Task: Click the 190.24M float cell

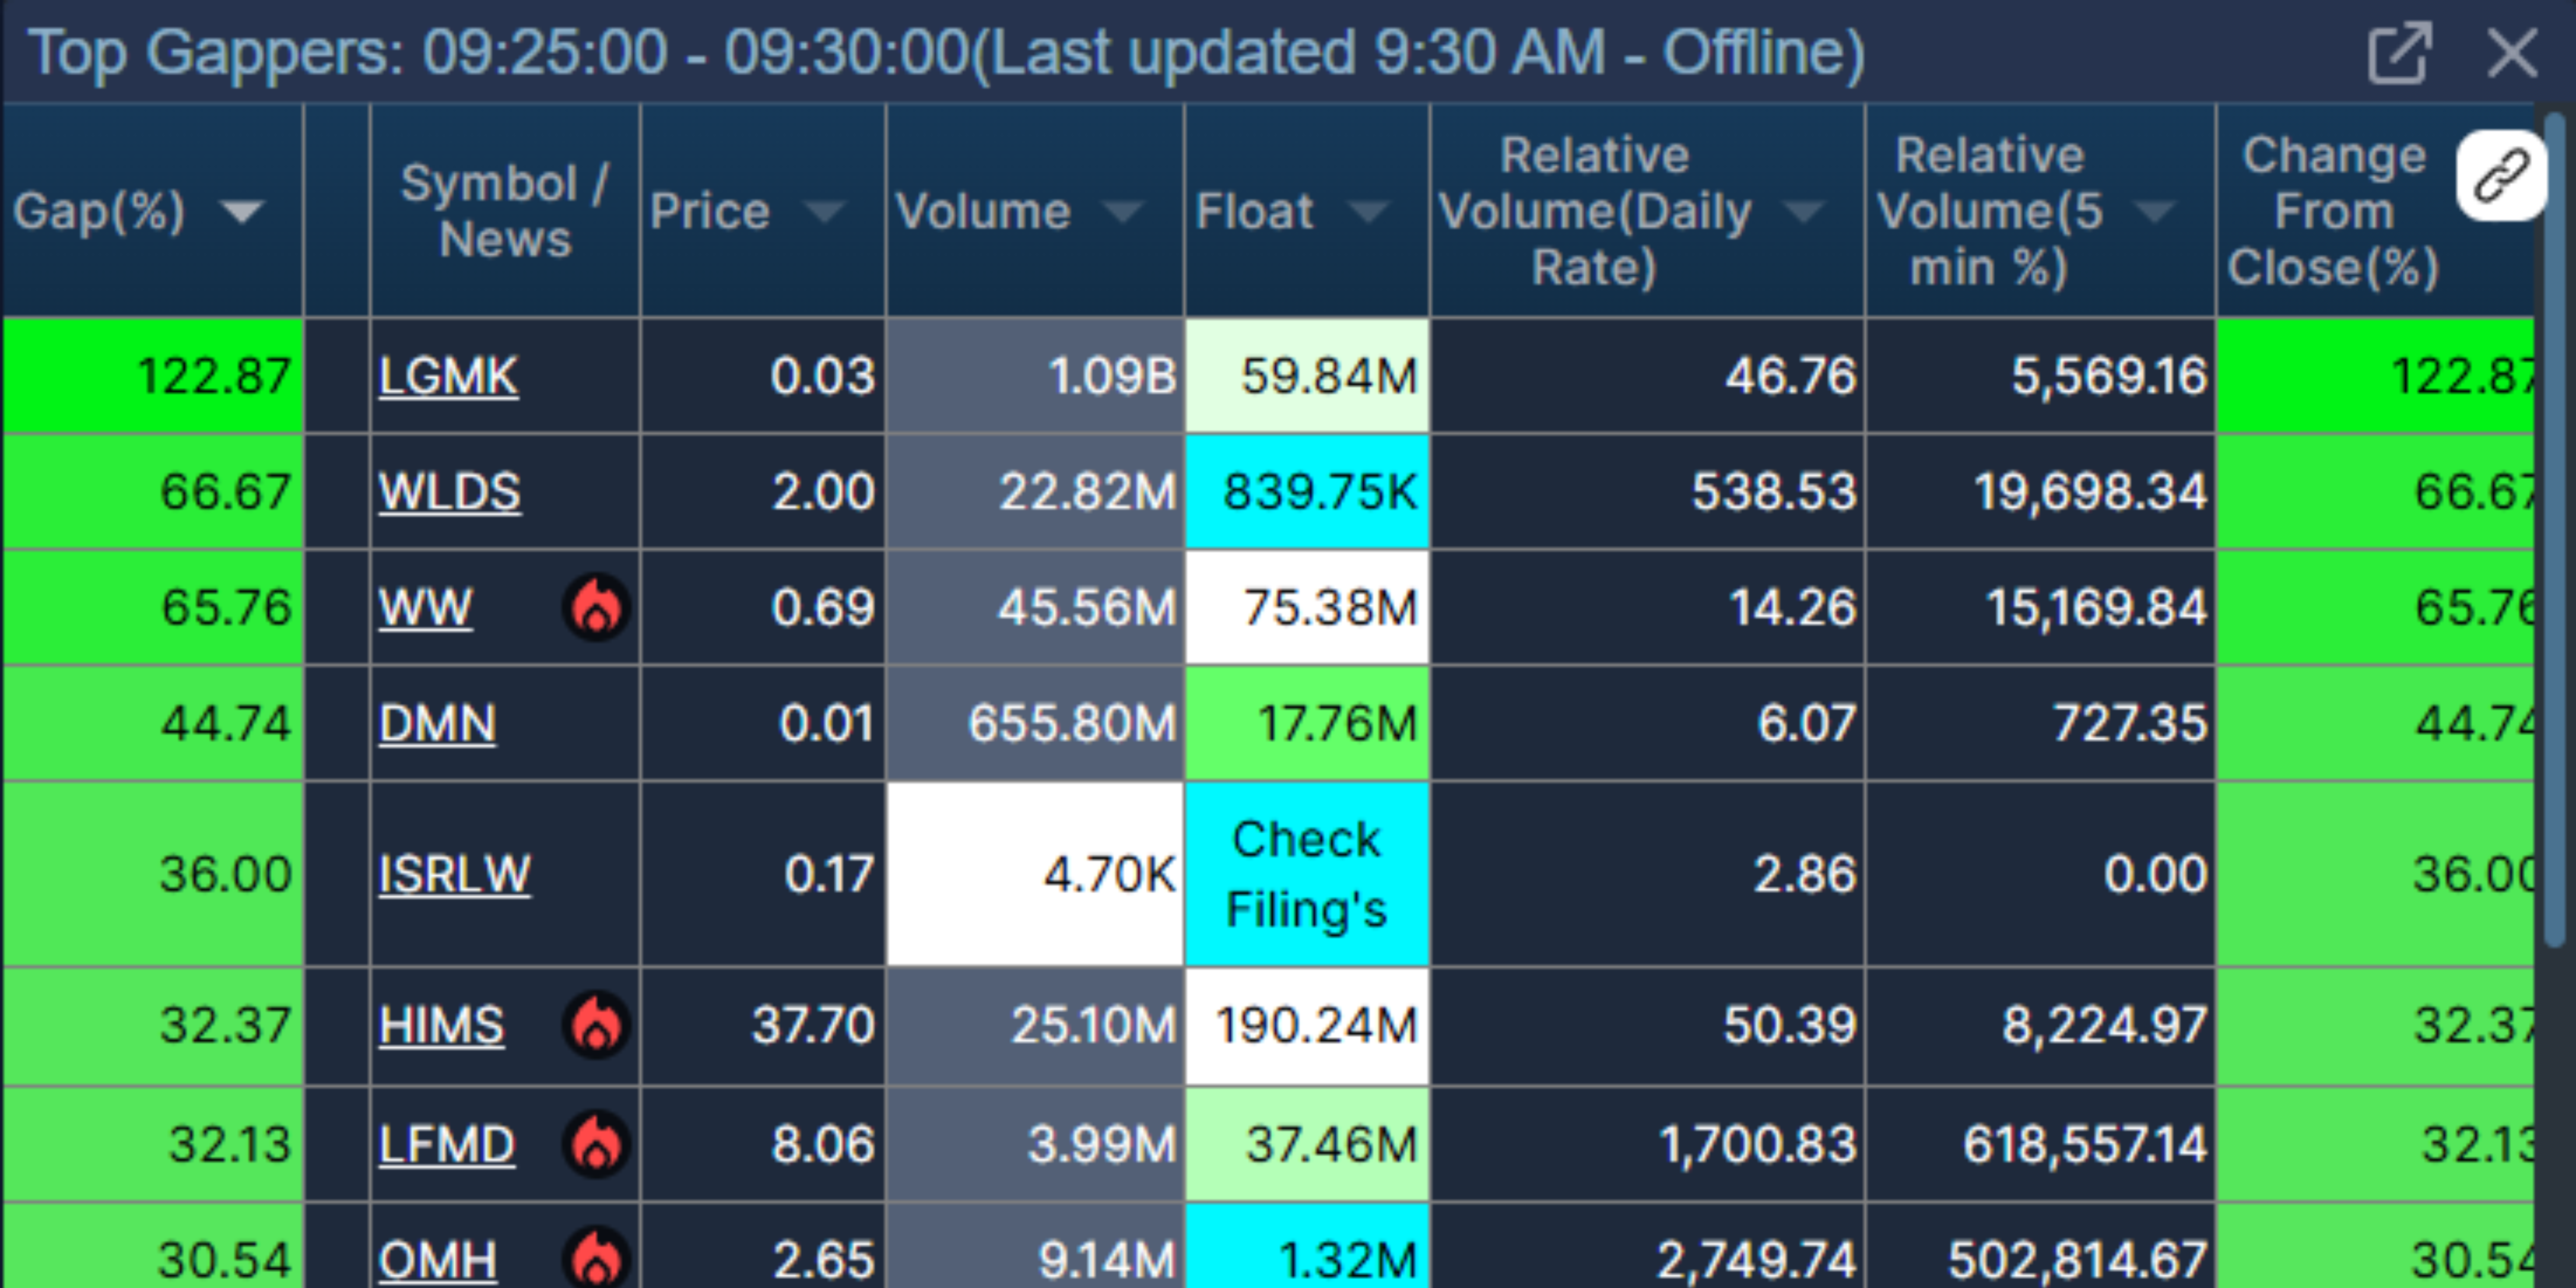Action: pyautogui.click(x=1307, y=1026)
